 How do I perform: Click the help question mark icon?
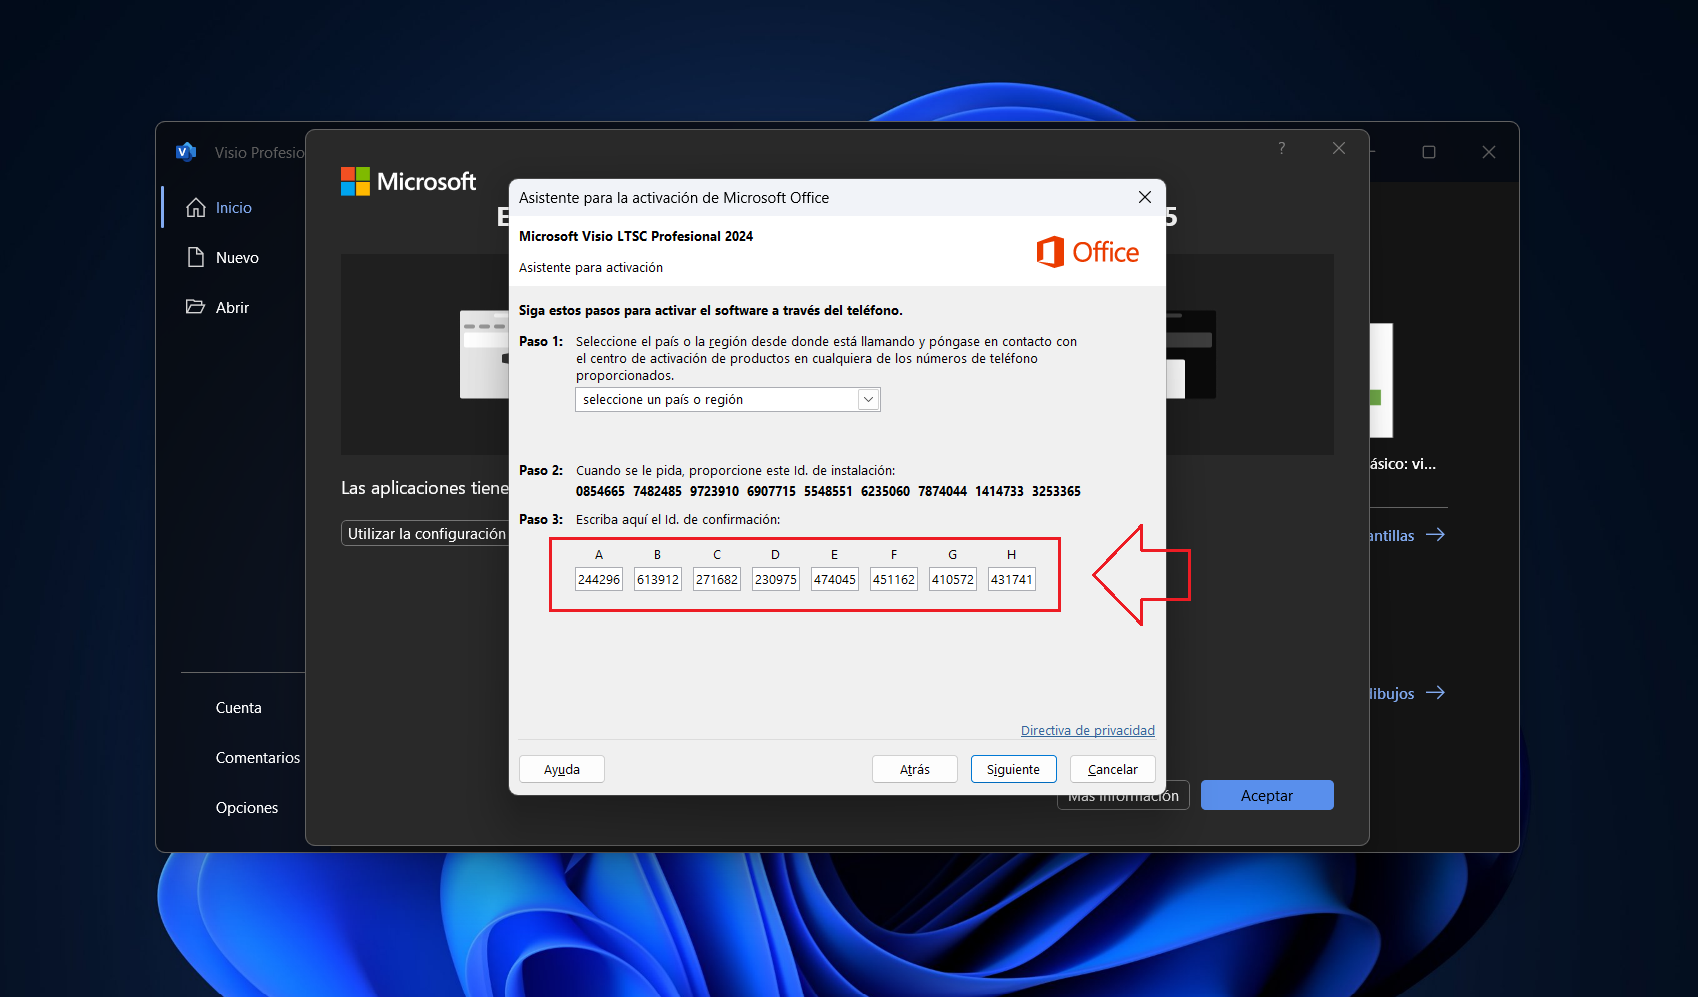pos(1282,148)
